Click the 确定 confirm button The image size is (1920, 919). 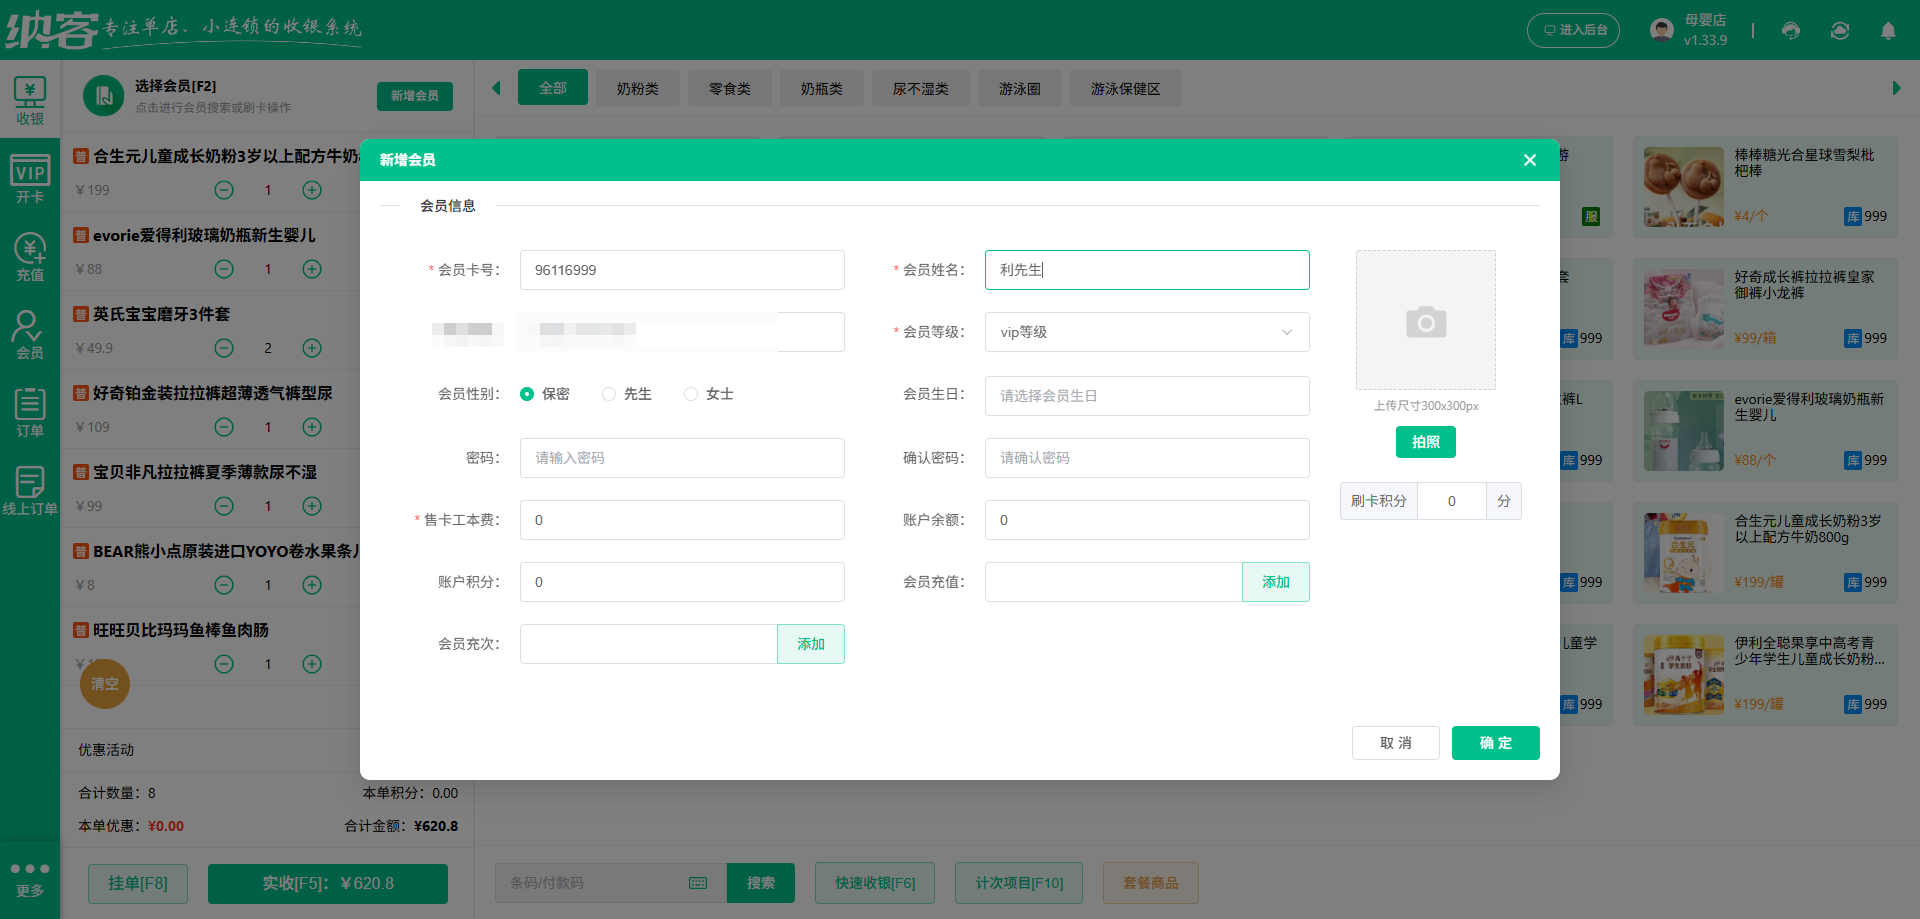click(1495, 743)
